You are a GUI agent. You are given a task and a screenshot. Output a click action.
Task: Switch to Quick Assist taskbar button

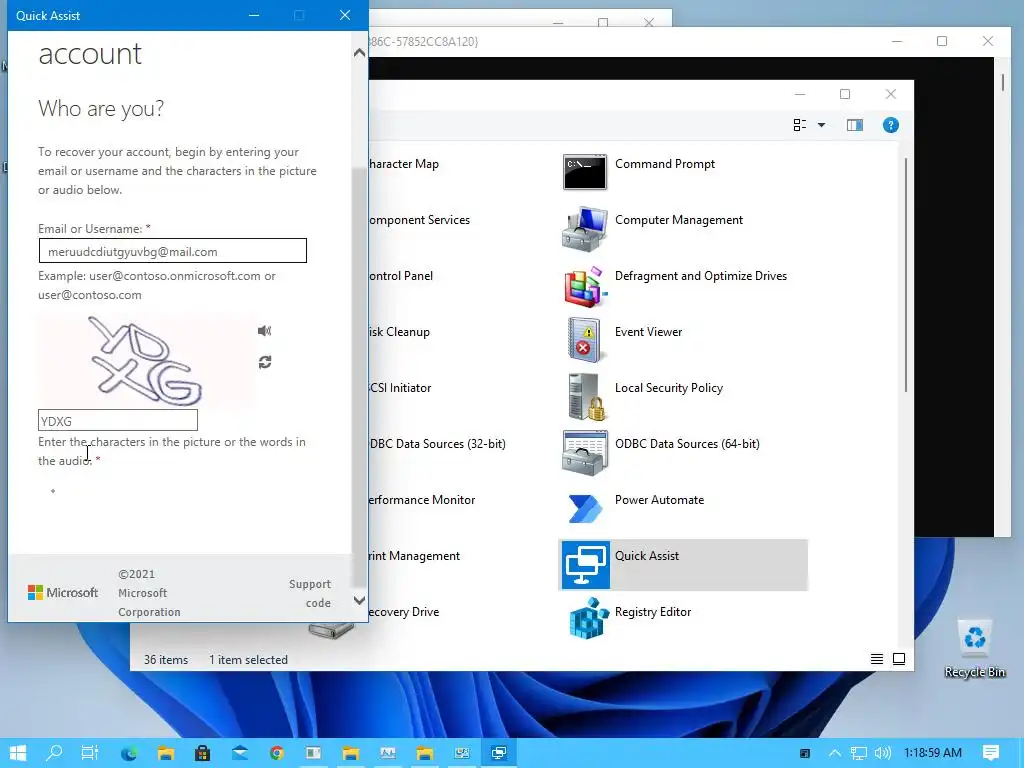tap(499, 753)
